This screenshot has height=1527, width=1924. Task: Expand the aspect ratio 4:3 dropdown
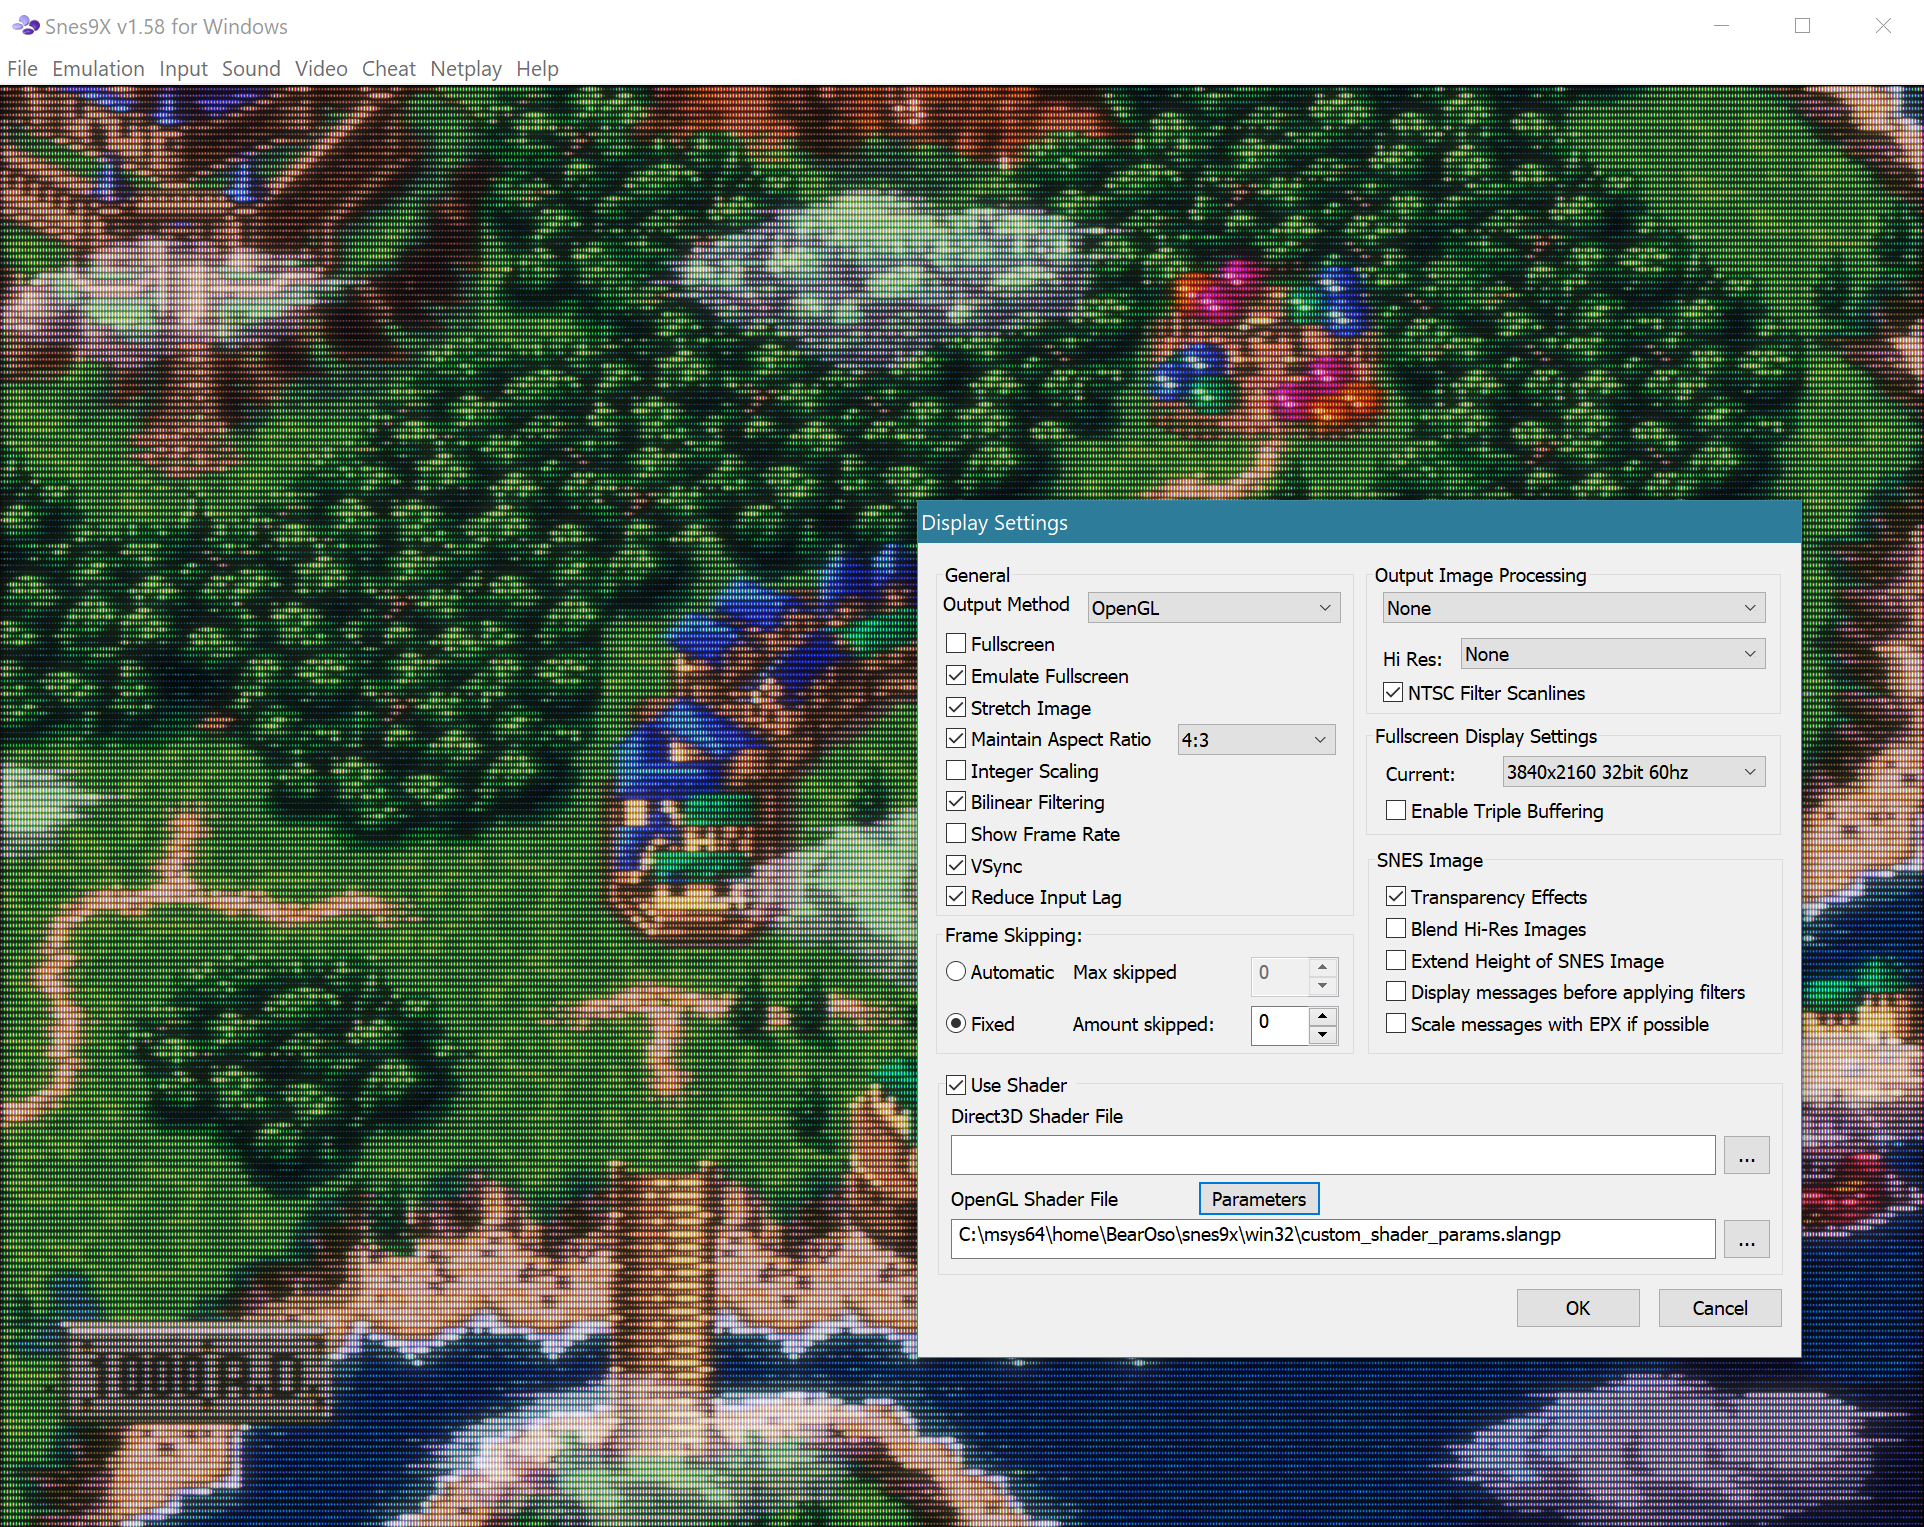[x=1256, y=740]
